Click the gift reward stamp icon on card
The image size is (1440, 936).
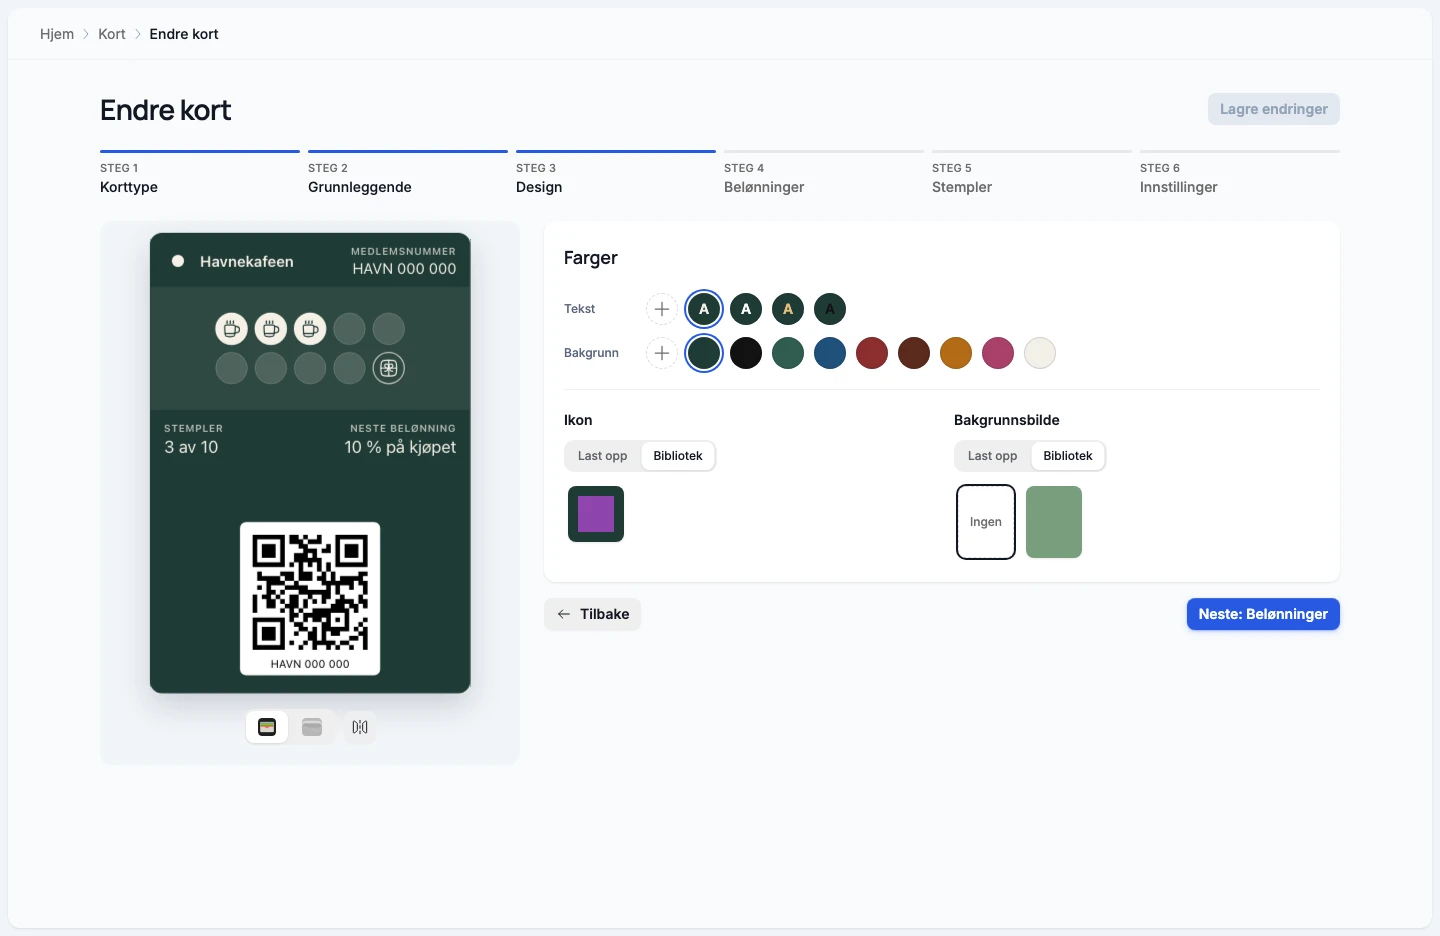[389, 368]
